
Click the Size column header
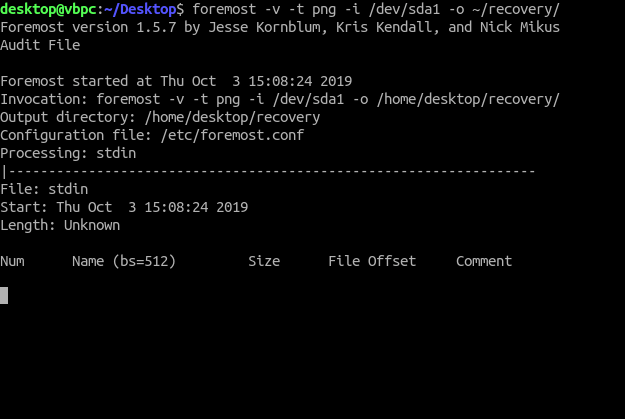point(264,261)
